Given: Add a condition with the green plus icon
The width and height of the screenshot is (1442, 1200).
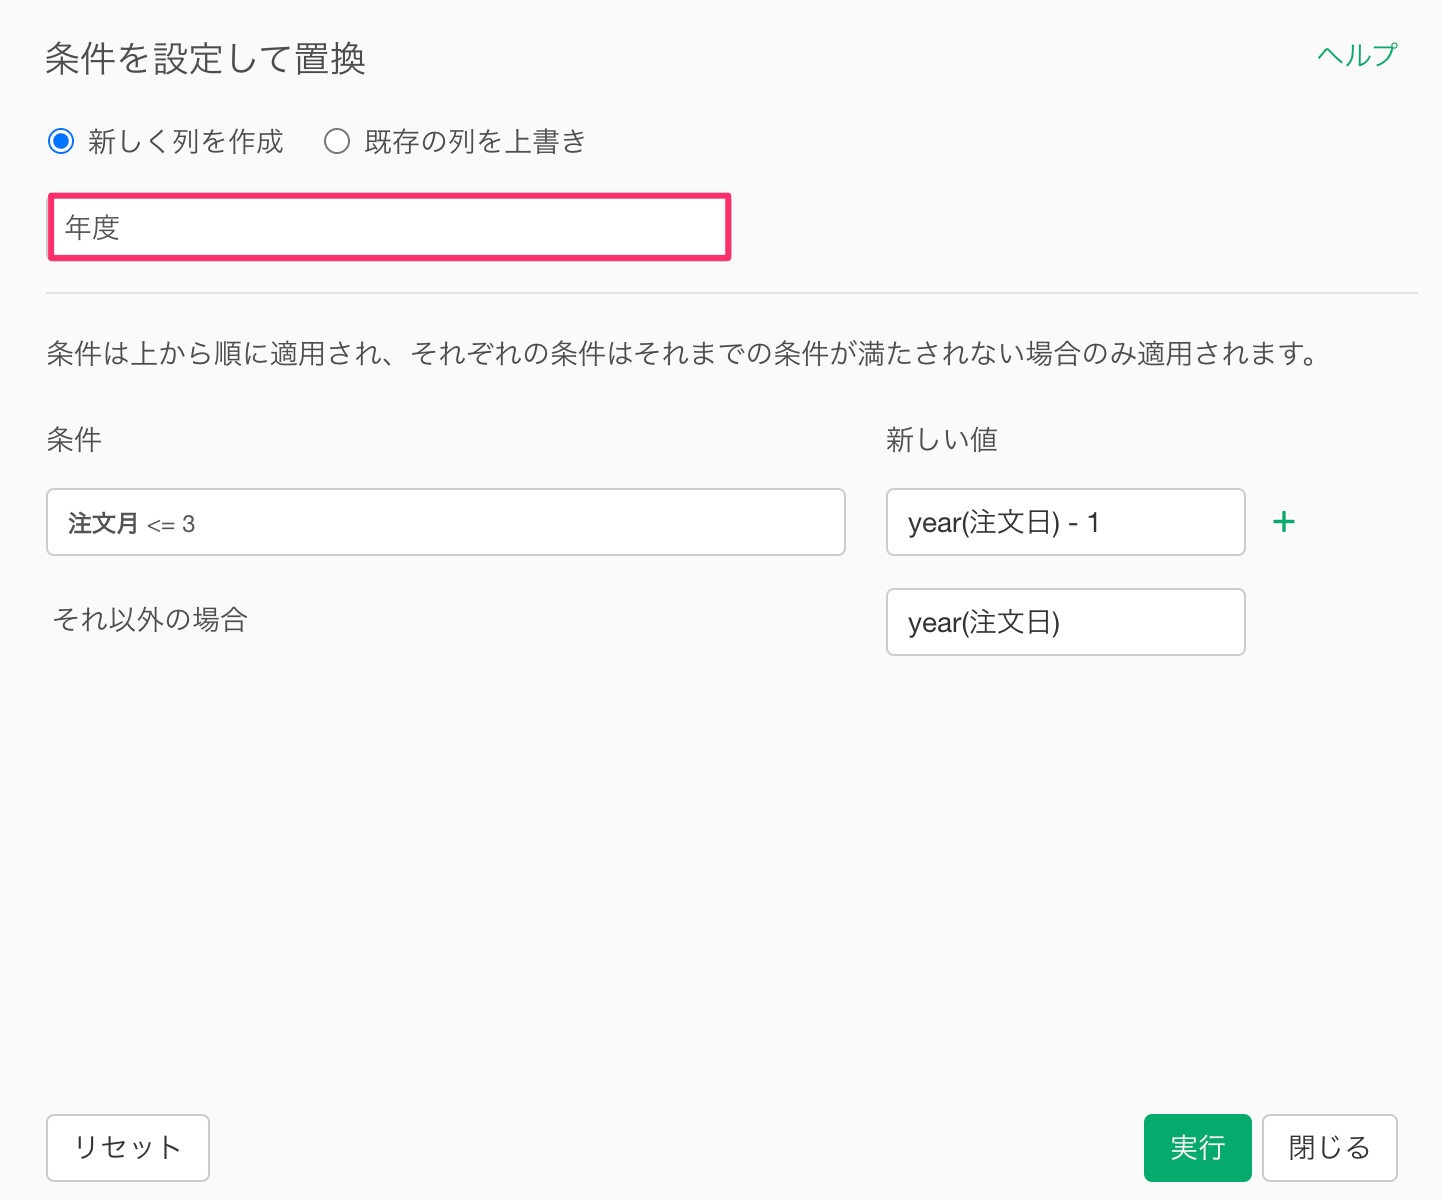Looking at the screenshot, I should click(1284, 522).
